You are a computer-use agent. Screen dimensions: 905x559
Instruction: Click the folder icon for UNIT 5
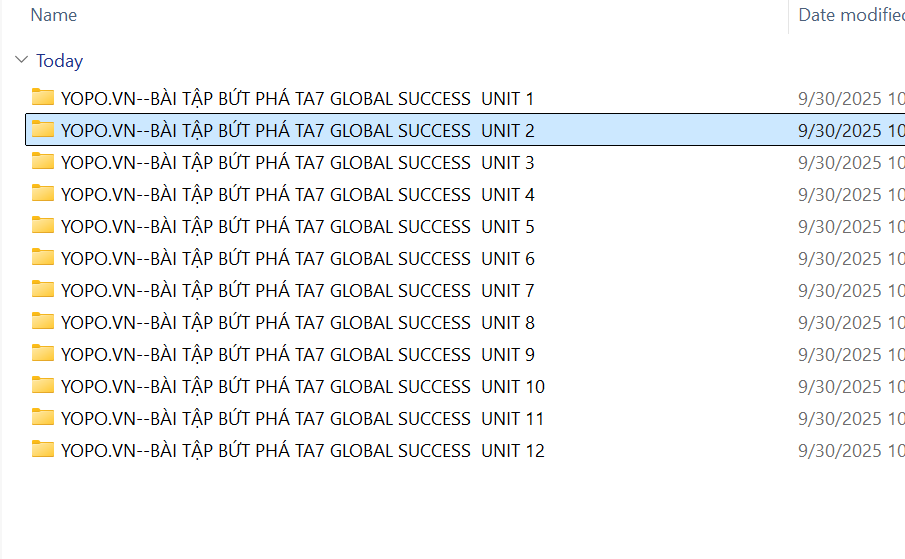pos(42,225)
